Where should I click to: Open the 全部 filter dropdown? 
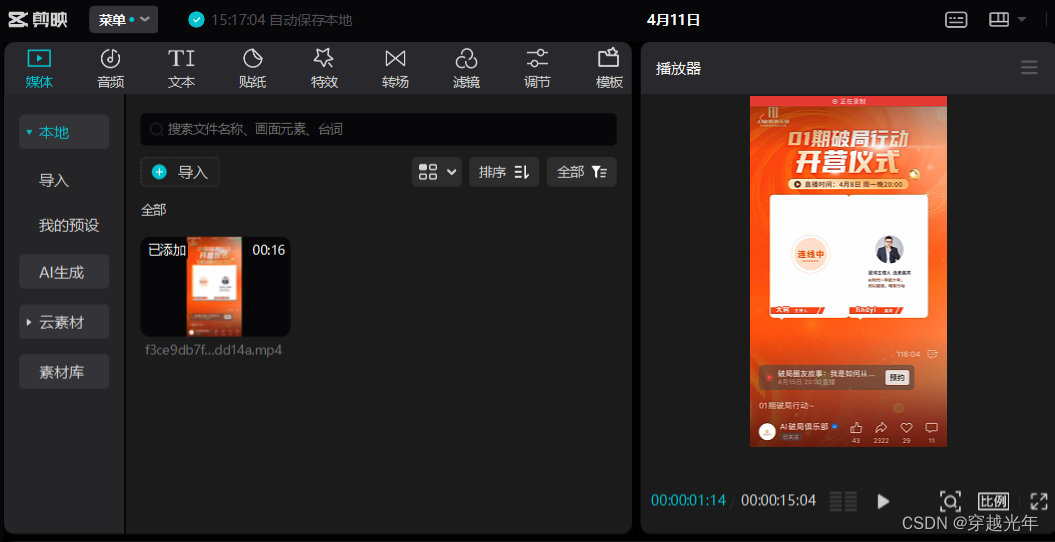[581, 172]
